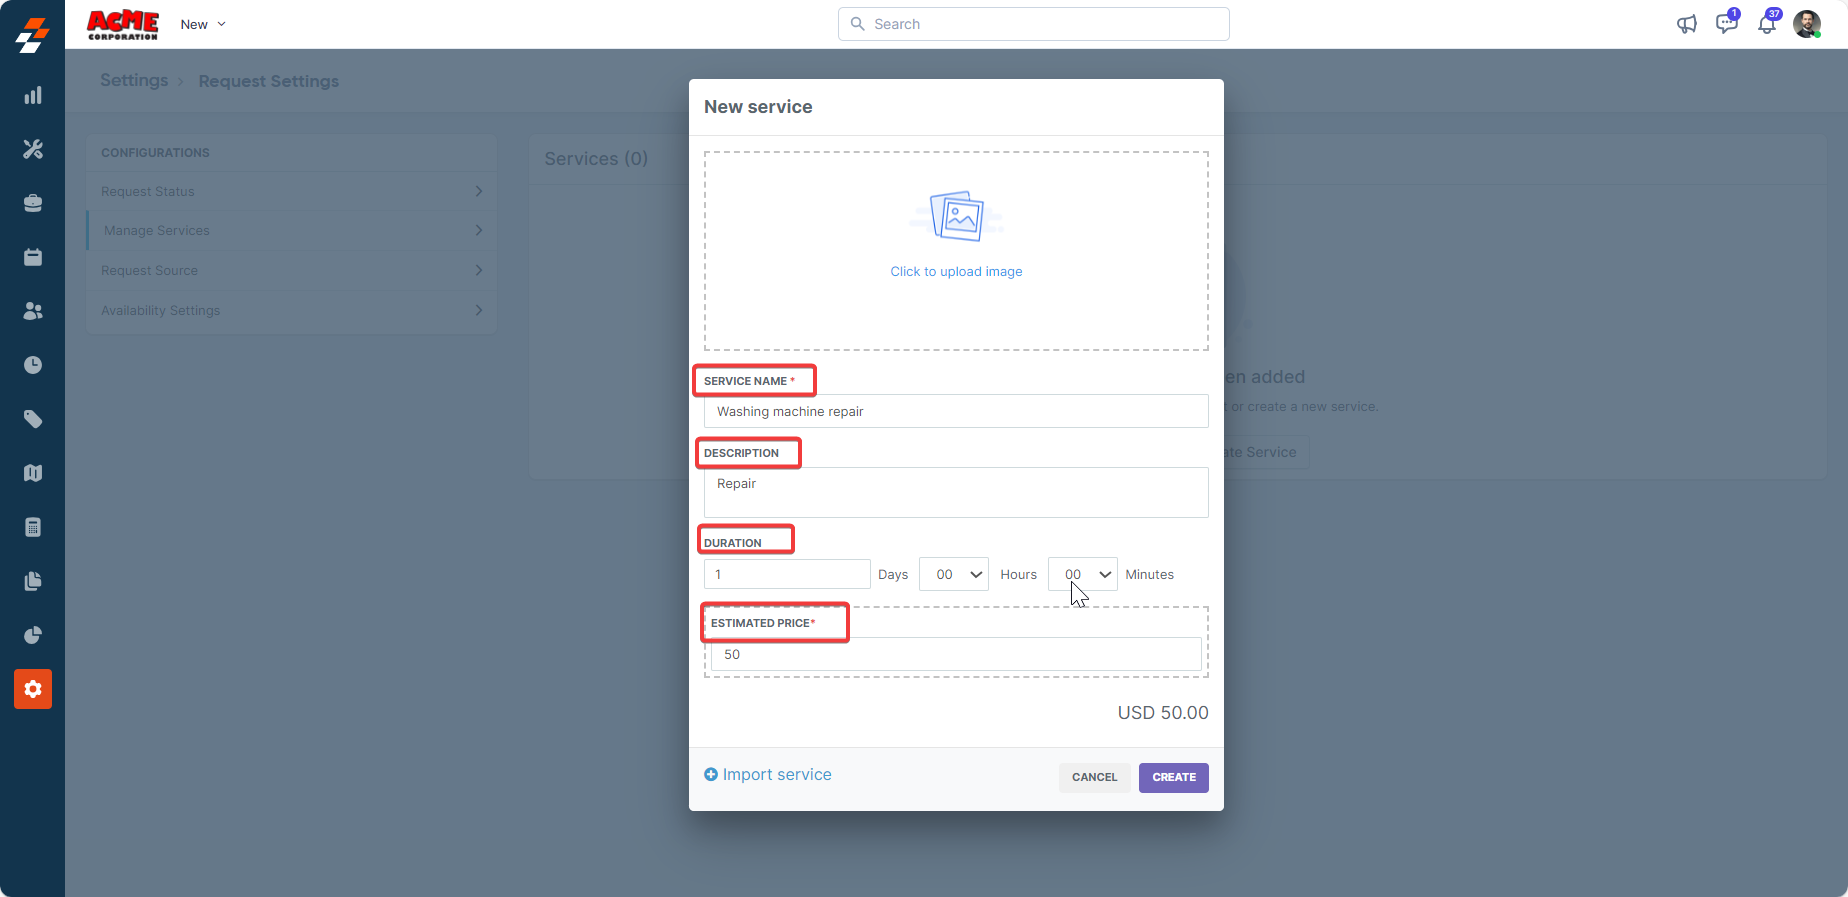Click the Import service link
Image resolution: width=1848 pixels, height=897 pixels.
(x=768, y=774)
